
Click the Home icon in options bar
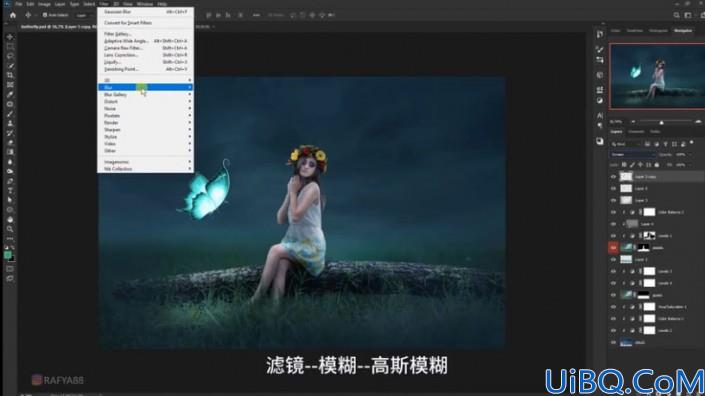[13, 15]
